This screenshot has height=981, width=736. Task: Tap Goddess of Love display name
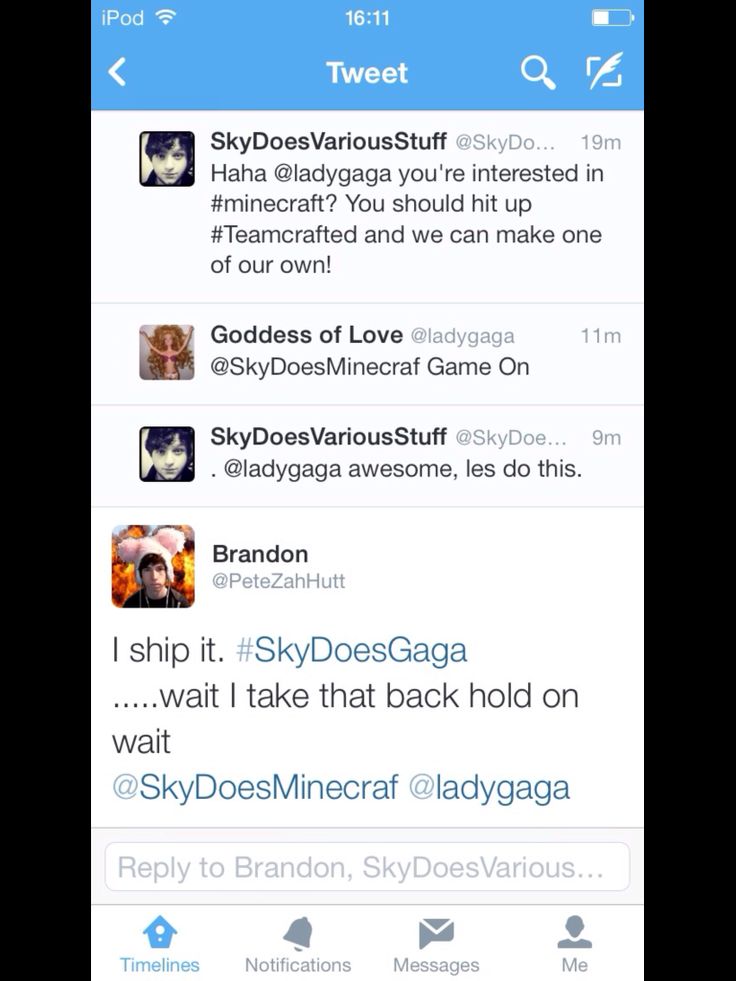point(307,335)
